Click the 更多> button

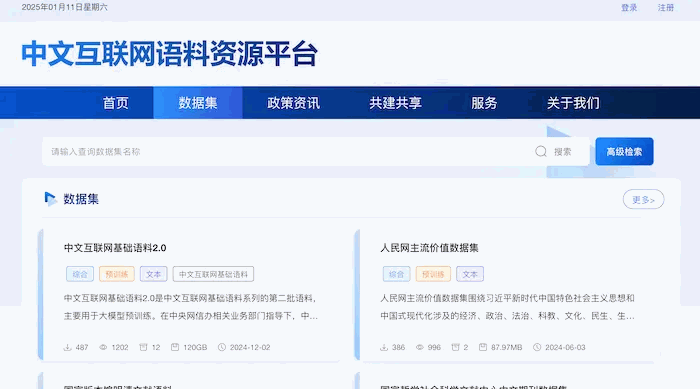[x=643, y=199]
